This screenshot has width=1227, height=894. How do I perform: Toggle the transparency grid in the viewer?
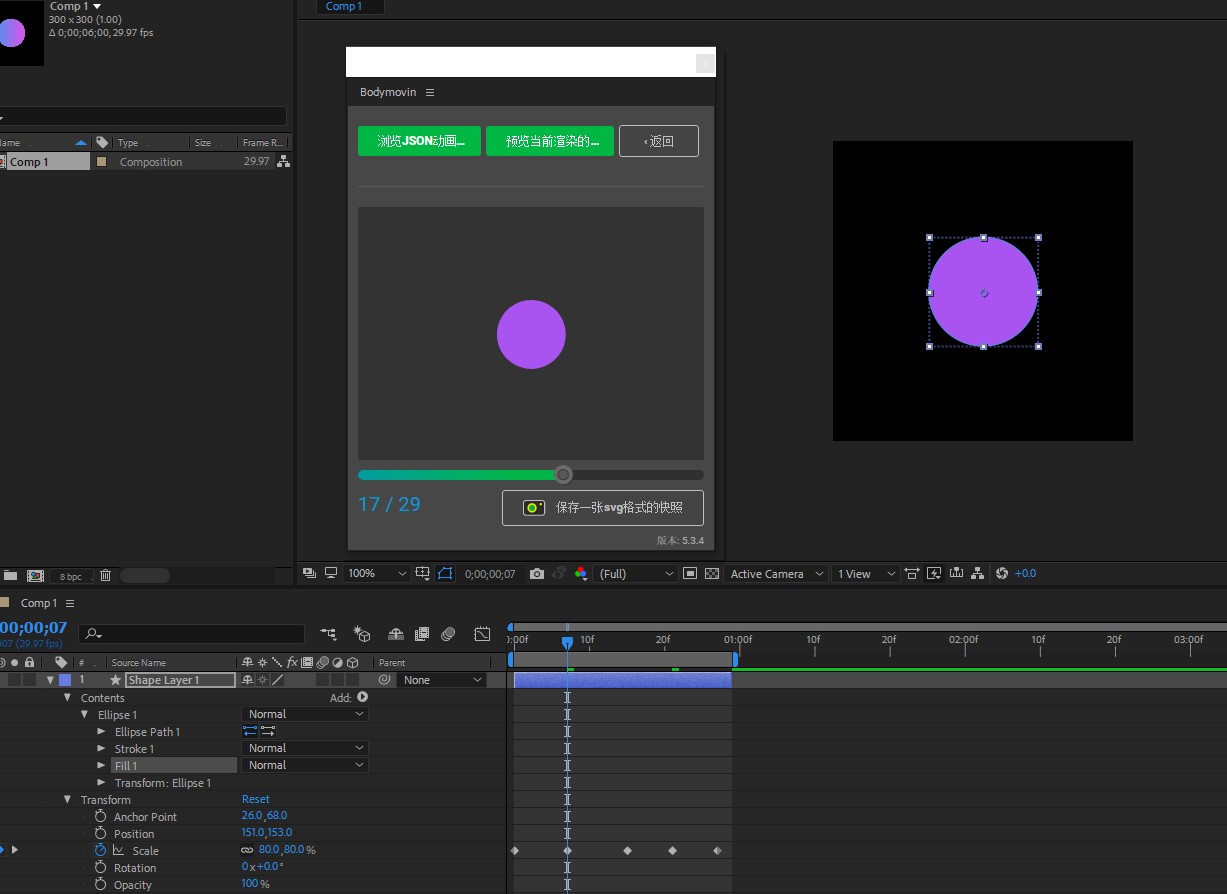tap(712, 573)
